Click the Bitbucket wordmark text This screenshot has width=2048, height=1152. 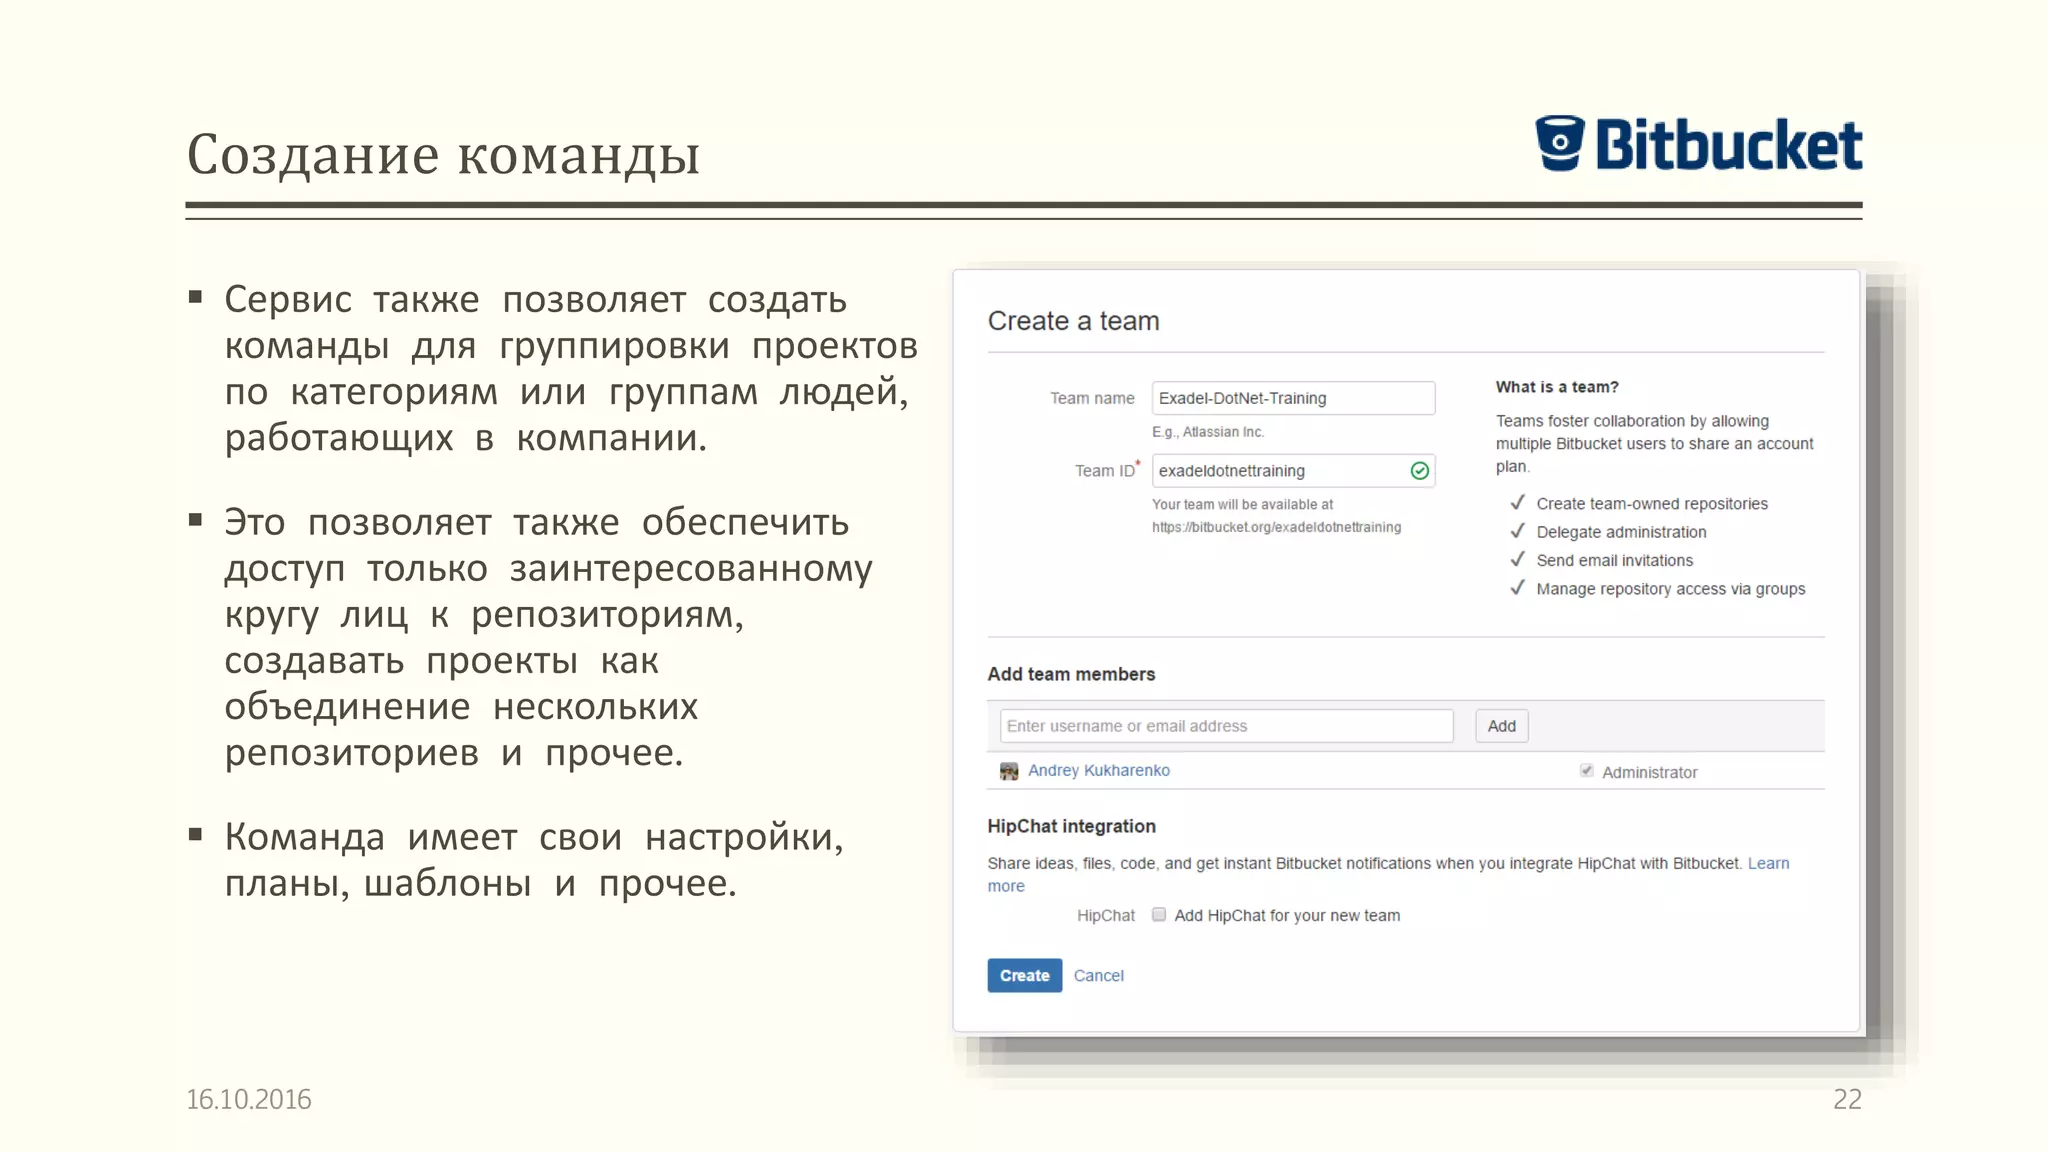(1728, 145)
